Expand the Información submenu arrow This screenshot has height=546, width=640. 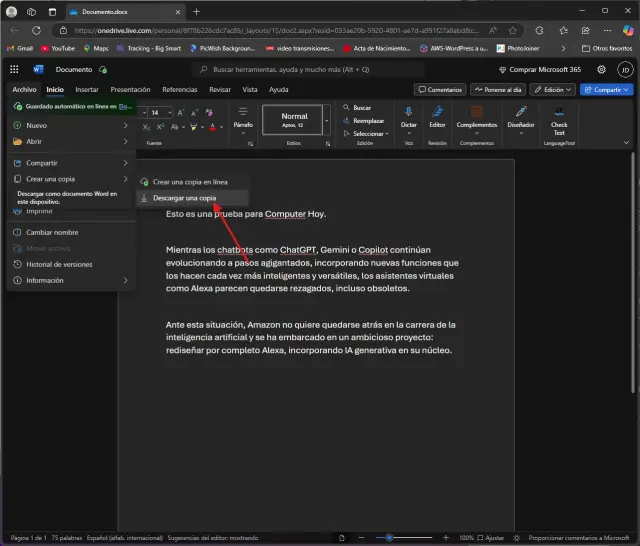125,281
